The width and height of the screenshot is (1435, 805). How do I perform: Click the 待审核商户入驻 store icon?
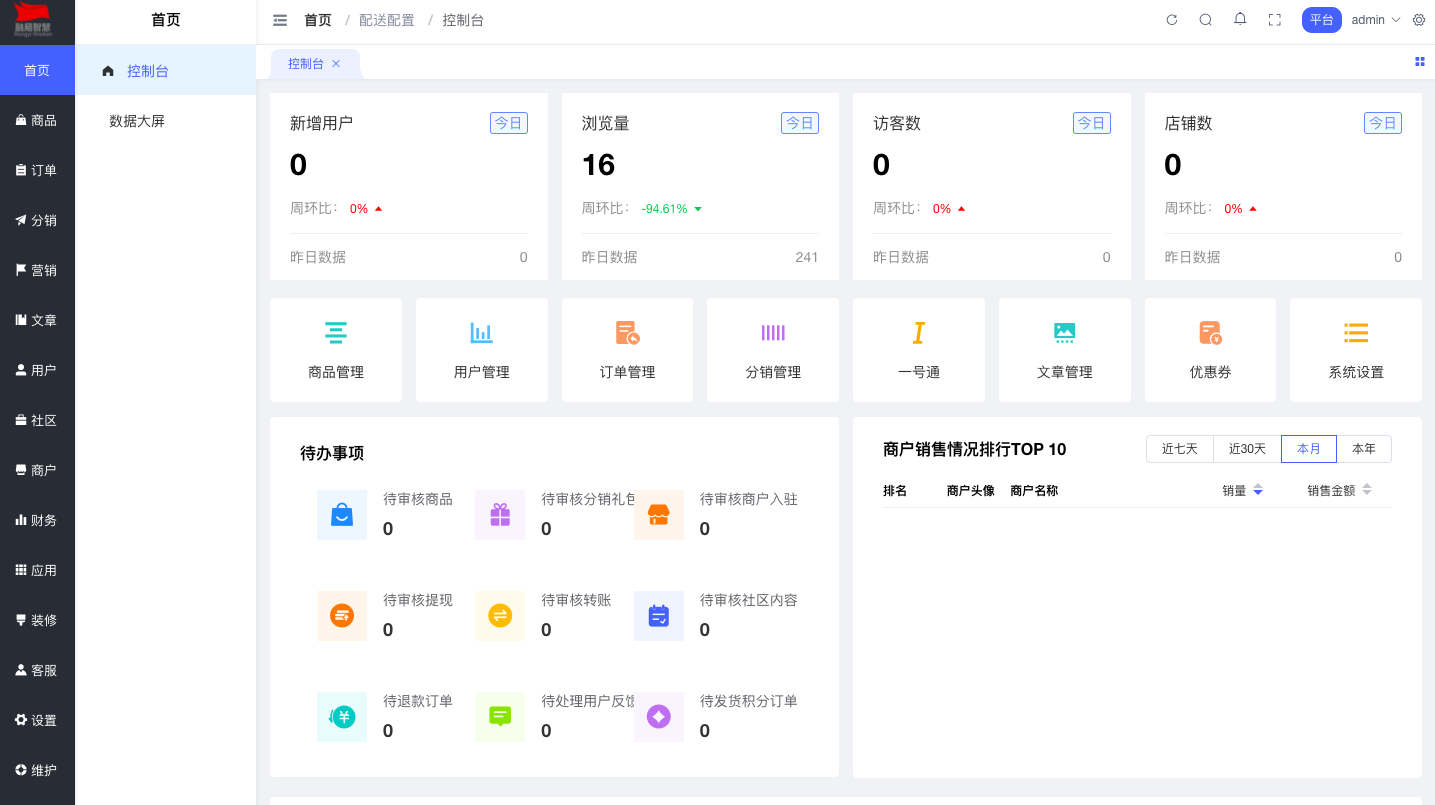659,515
